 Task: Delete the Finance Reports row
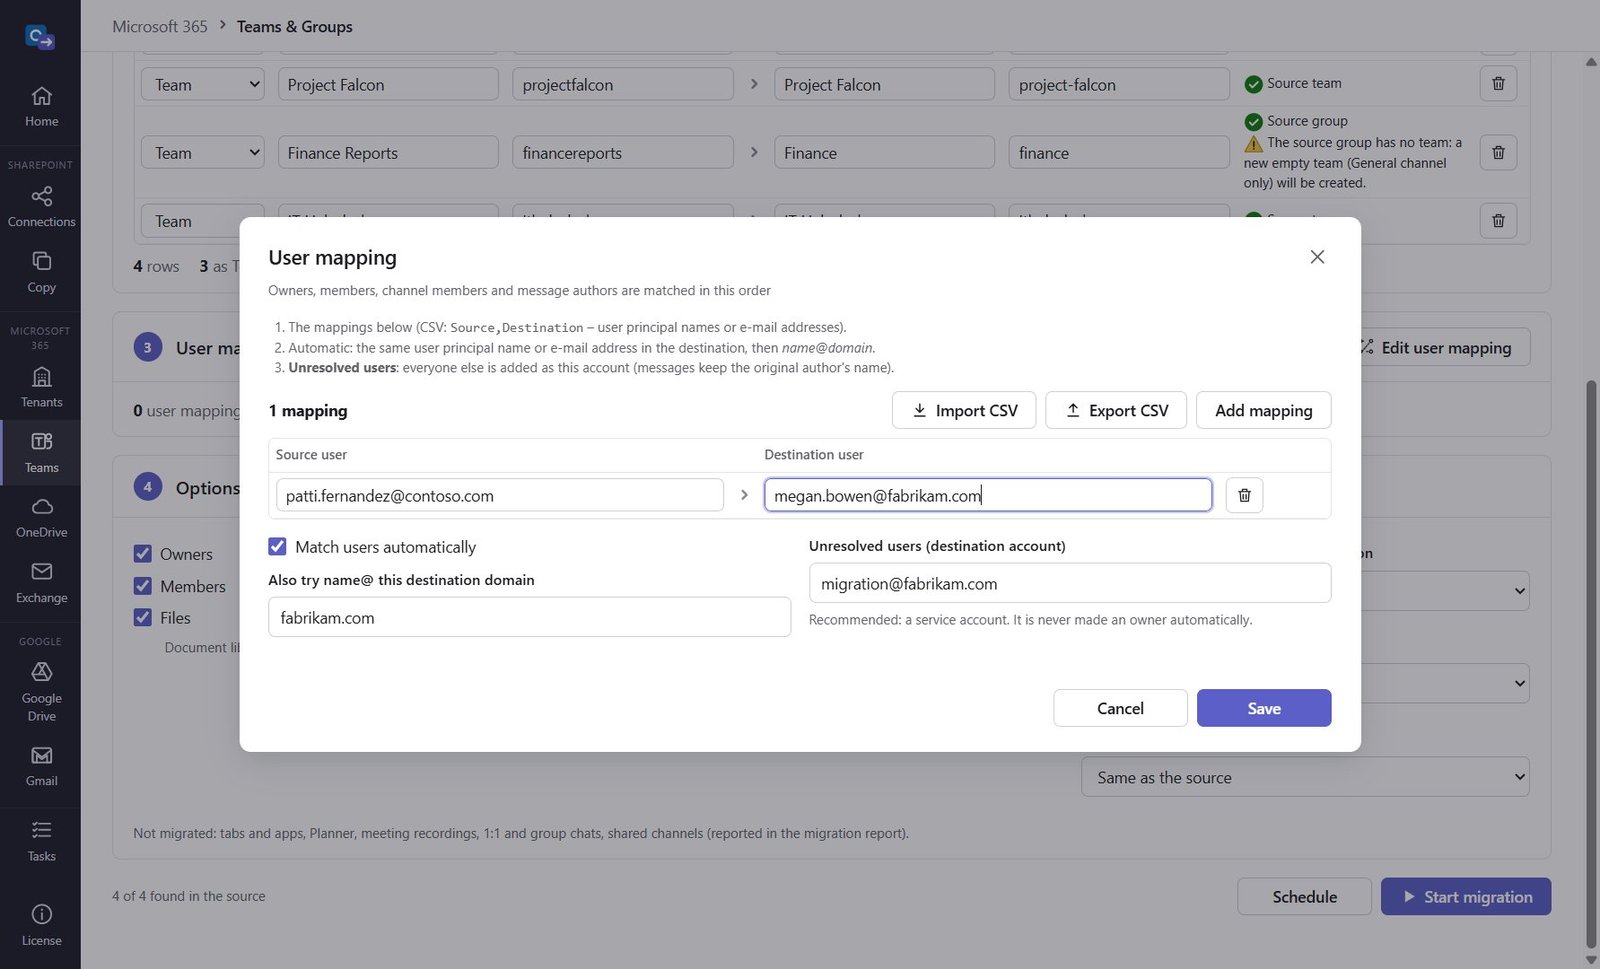tap(1498, 152)
